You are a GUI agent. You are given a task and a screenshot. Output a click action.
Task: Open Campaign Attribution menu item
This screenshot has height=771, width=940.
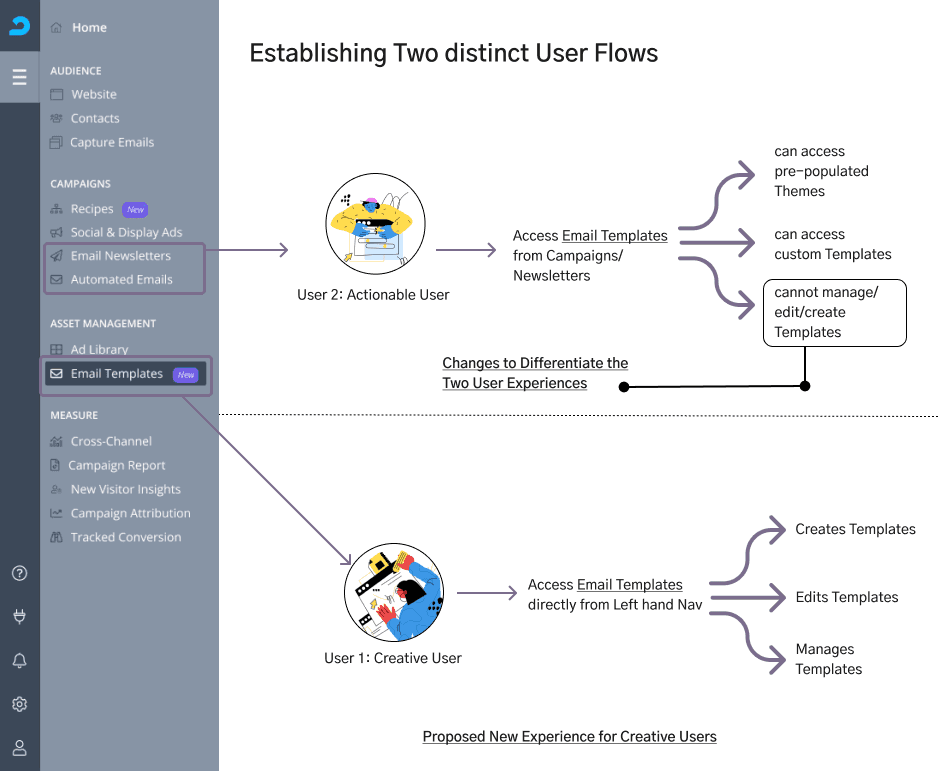click(130, 513)
